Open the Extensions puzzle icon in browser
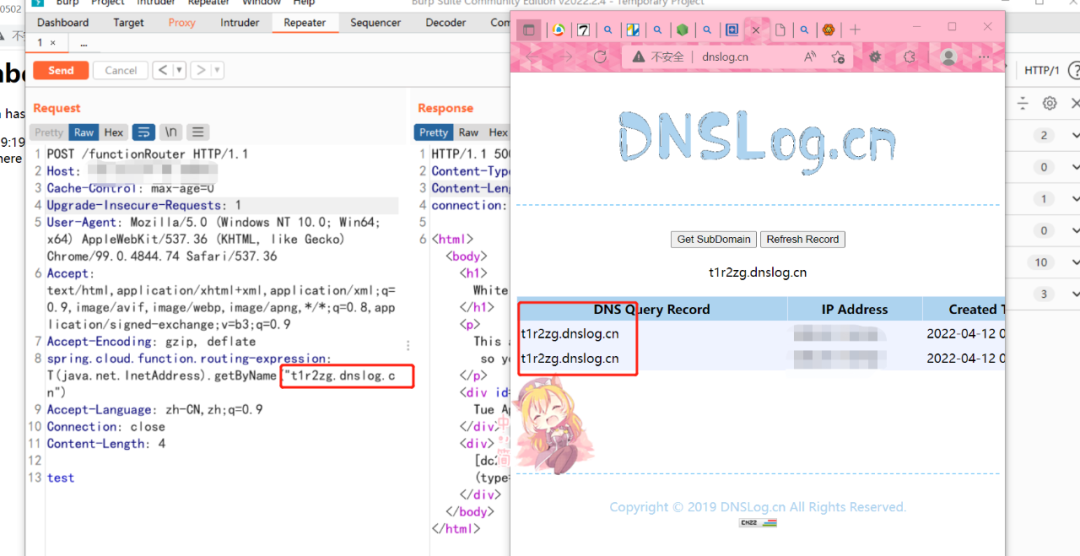Image resolution: width=1080 pixels, height=556 pixels. pyautogui.click(x=910, y=56)
